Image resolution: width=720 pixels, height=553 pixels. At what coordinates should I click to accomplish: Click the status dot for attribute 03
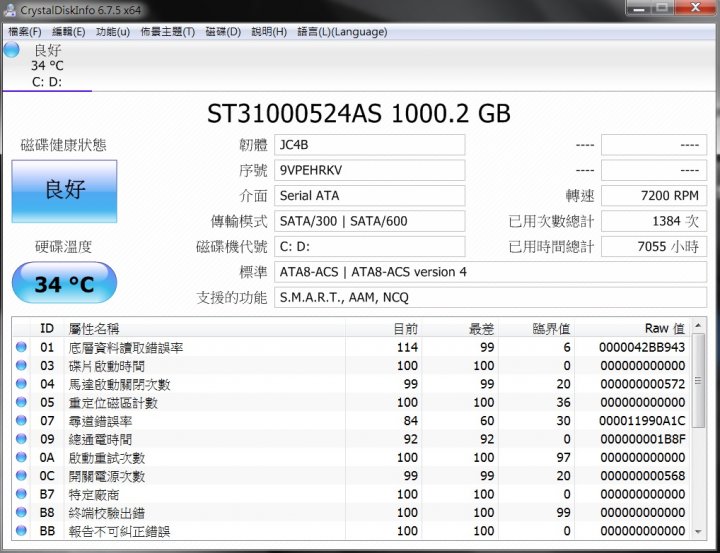[21, 365]
